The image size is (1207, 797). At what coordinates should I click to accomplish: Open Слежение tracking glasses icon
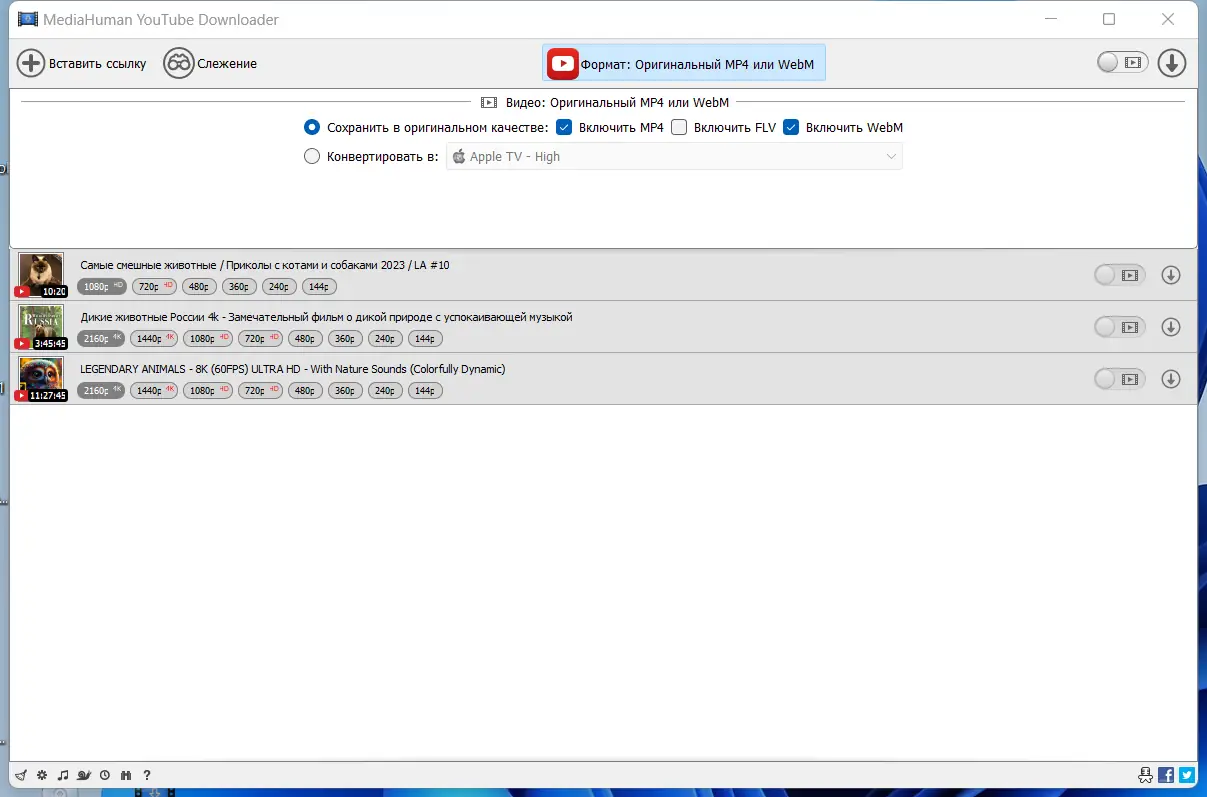pyautogui.click(x=178, y=63)
